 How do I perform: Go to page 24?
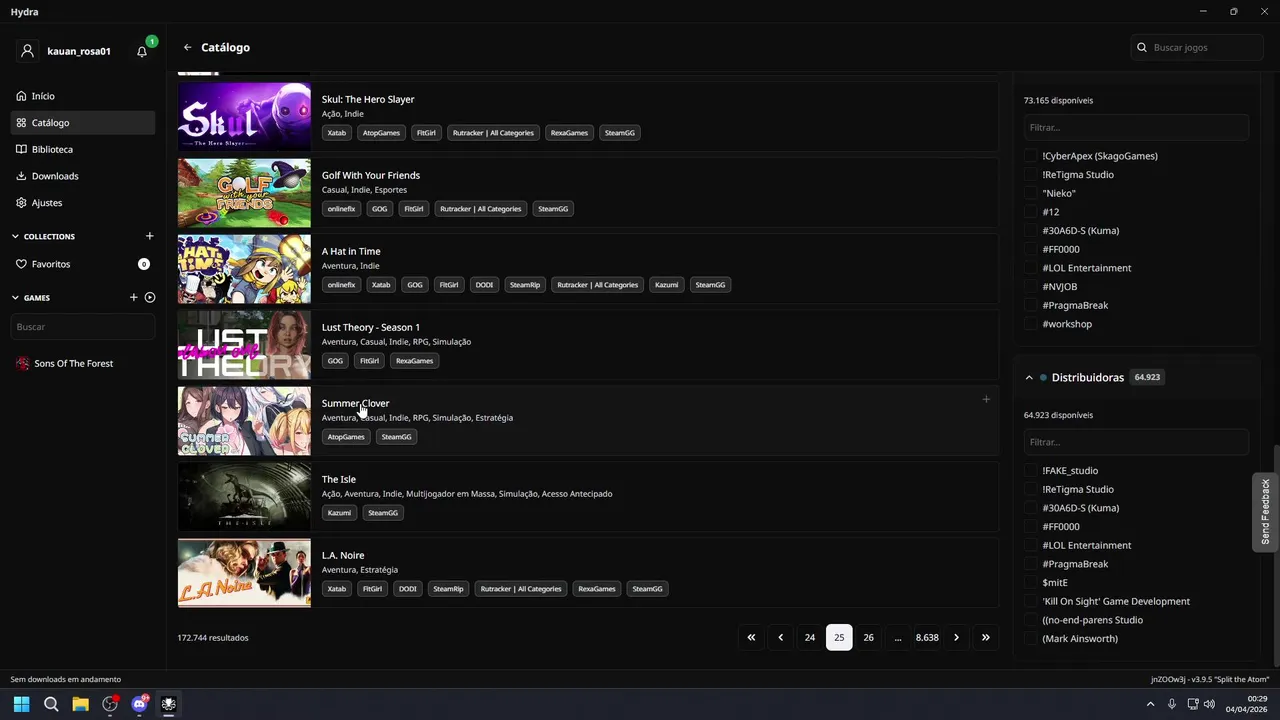coord(810,637)
